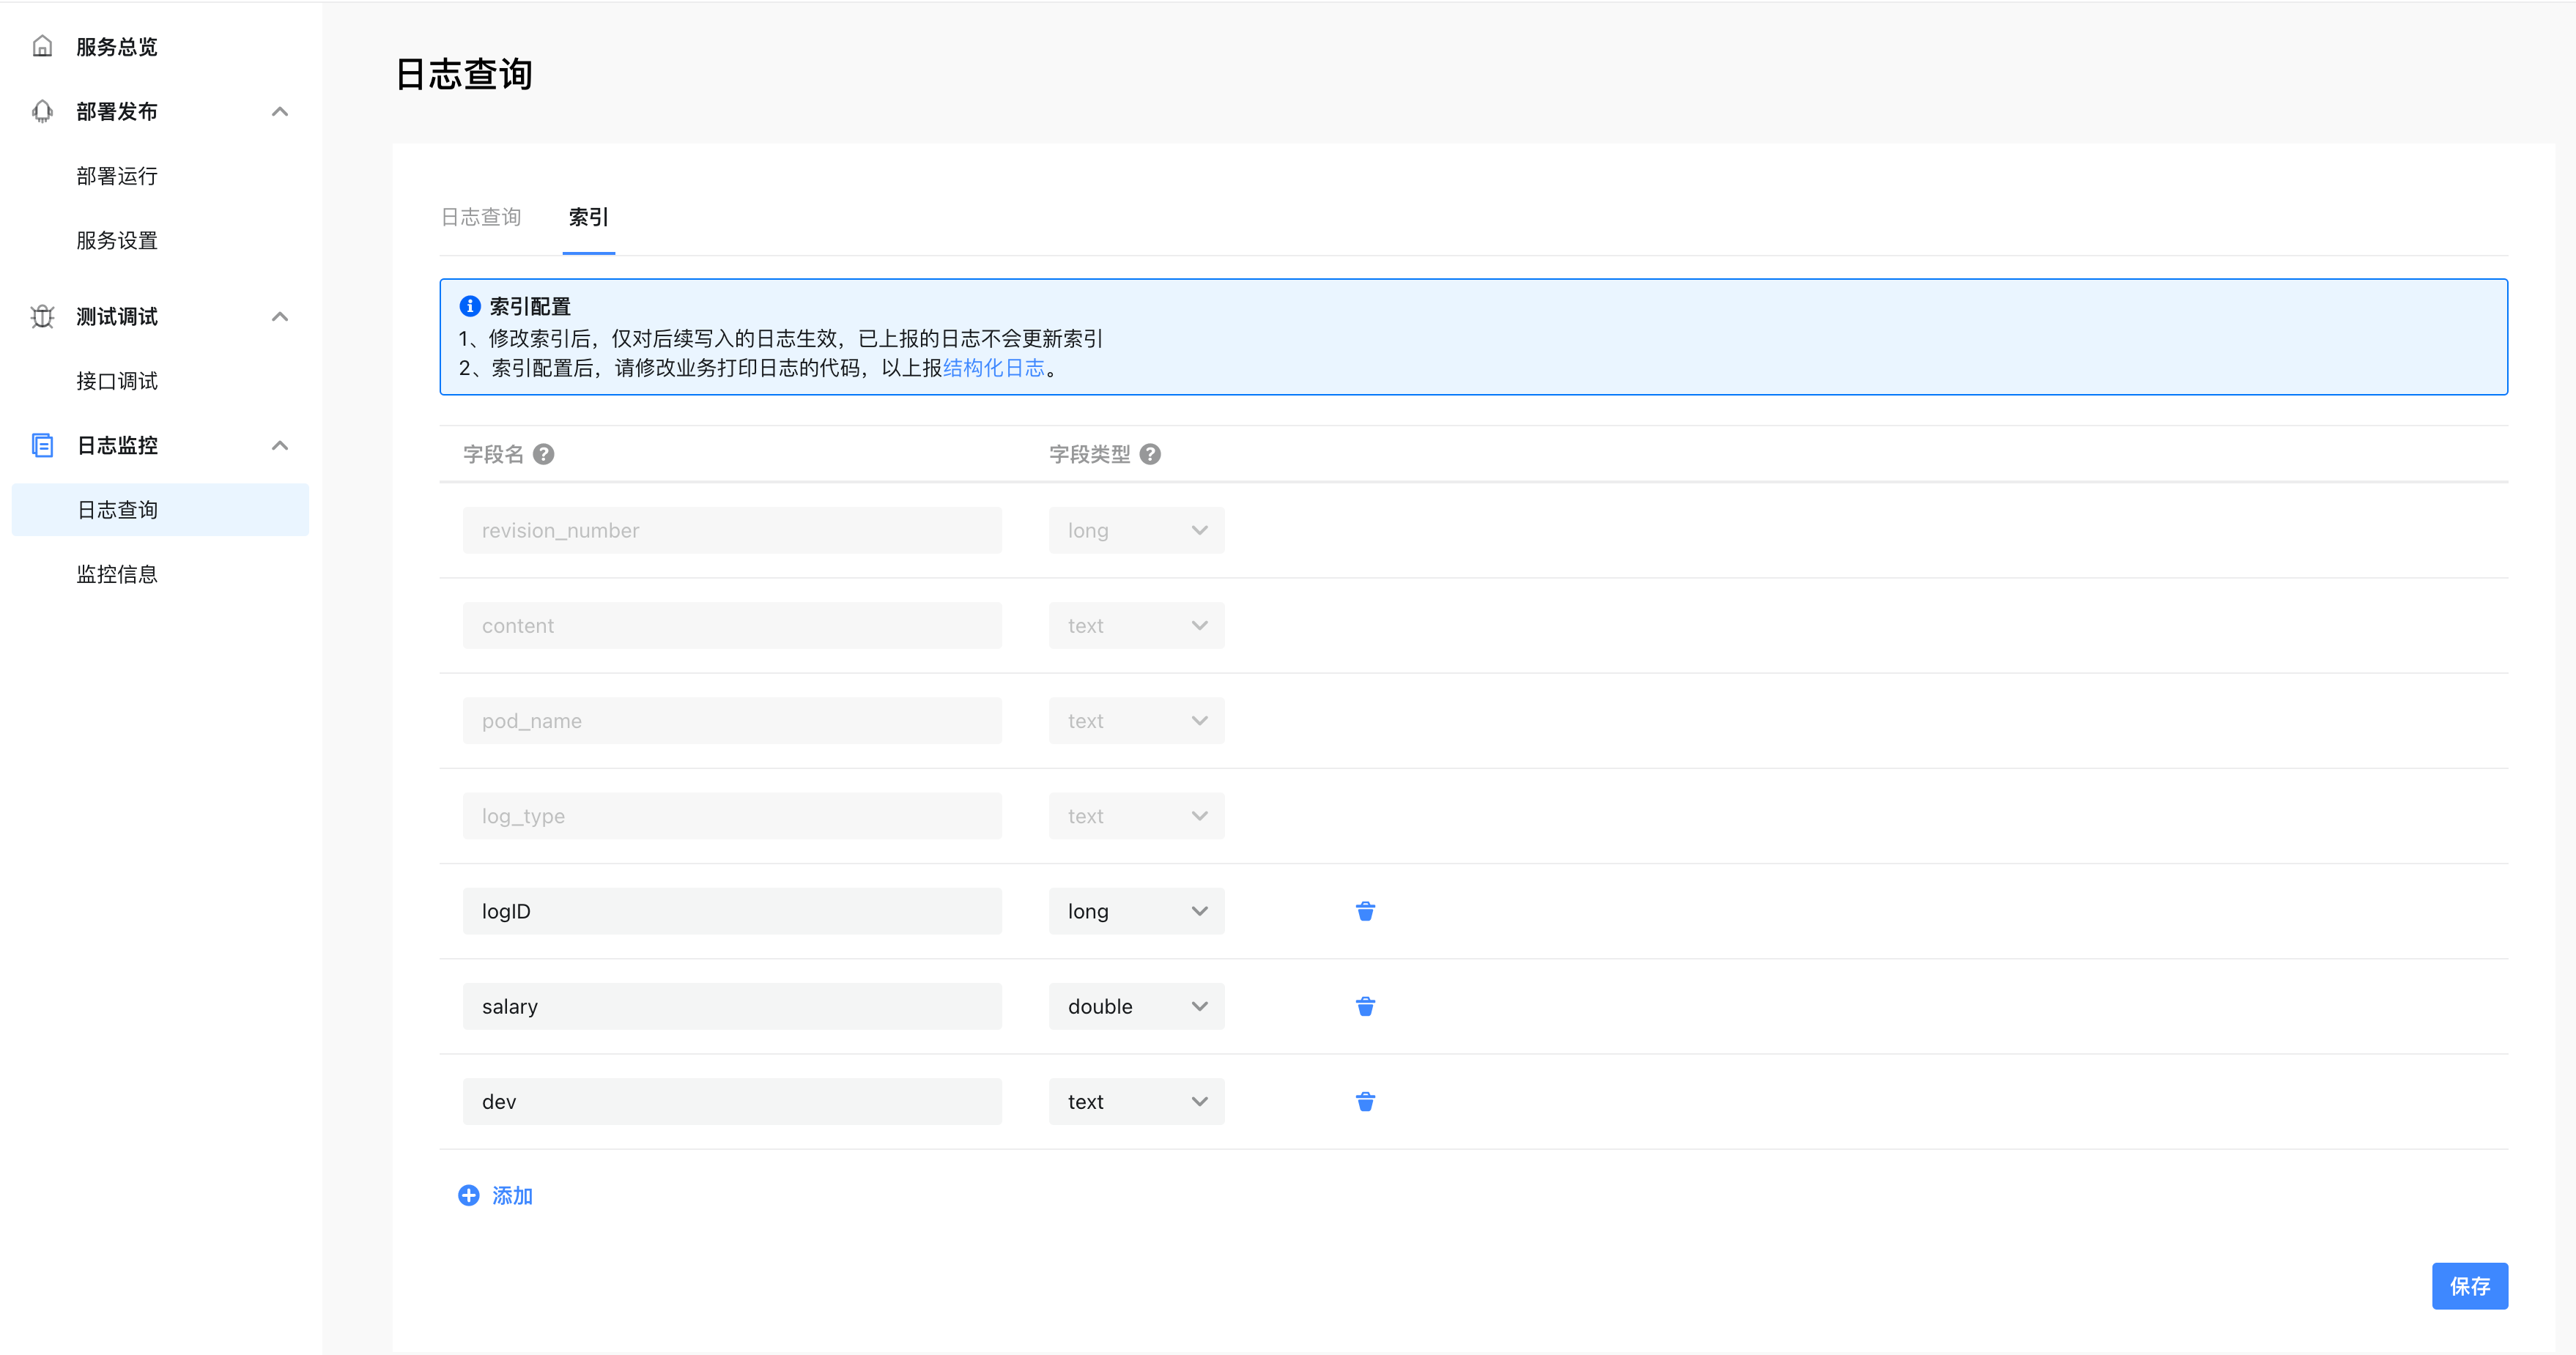Image resolution: width=2576 pixels, height=1355 pixels.
Task: Open the 结构化日志 link
Action: click(993, 368)
